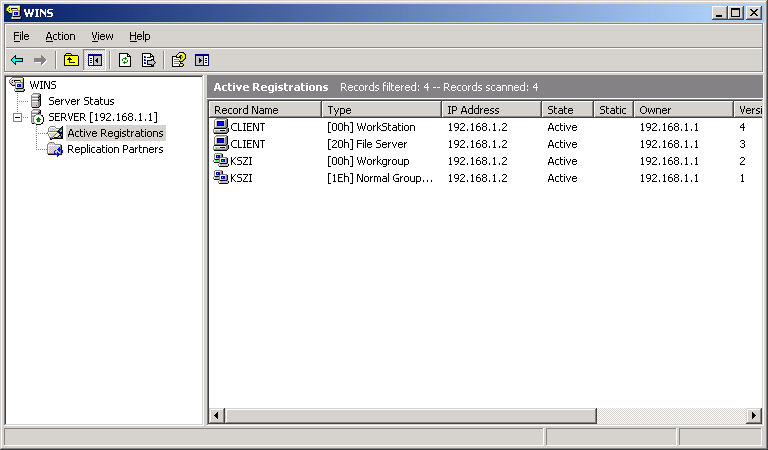Sort by IP Address column header
This screenshot has width=768, height=450.
pyautogui.click(x=491, y=110)
